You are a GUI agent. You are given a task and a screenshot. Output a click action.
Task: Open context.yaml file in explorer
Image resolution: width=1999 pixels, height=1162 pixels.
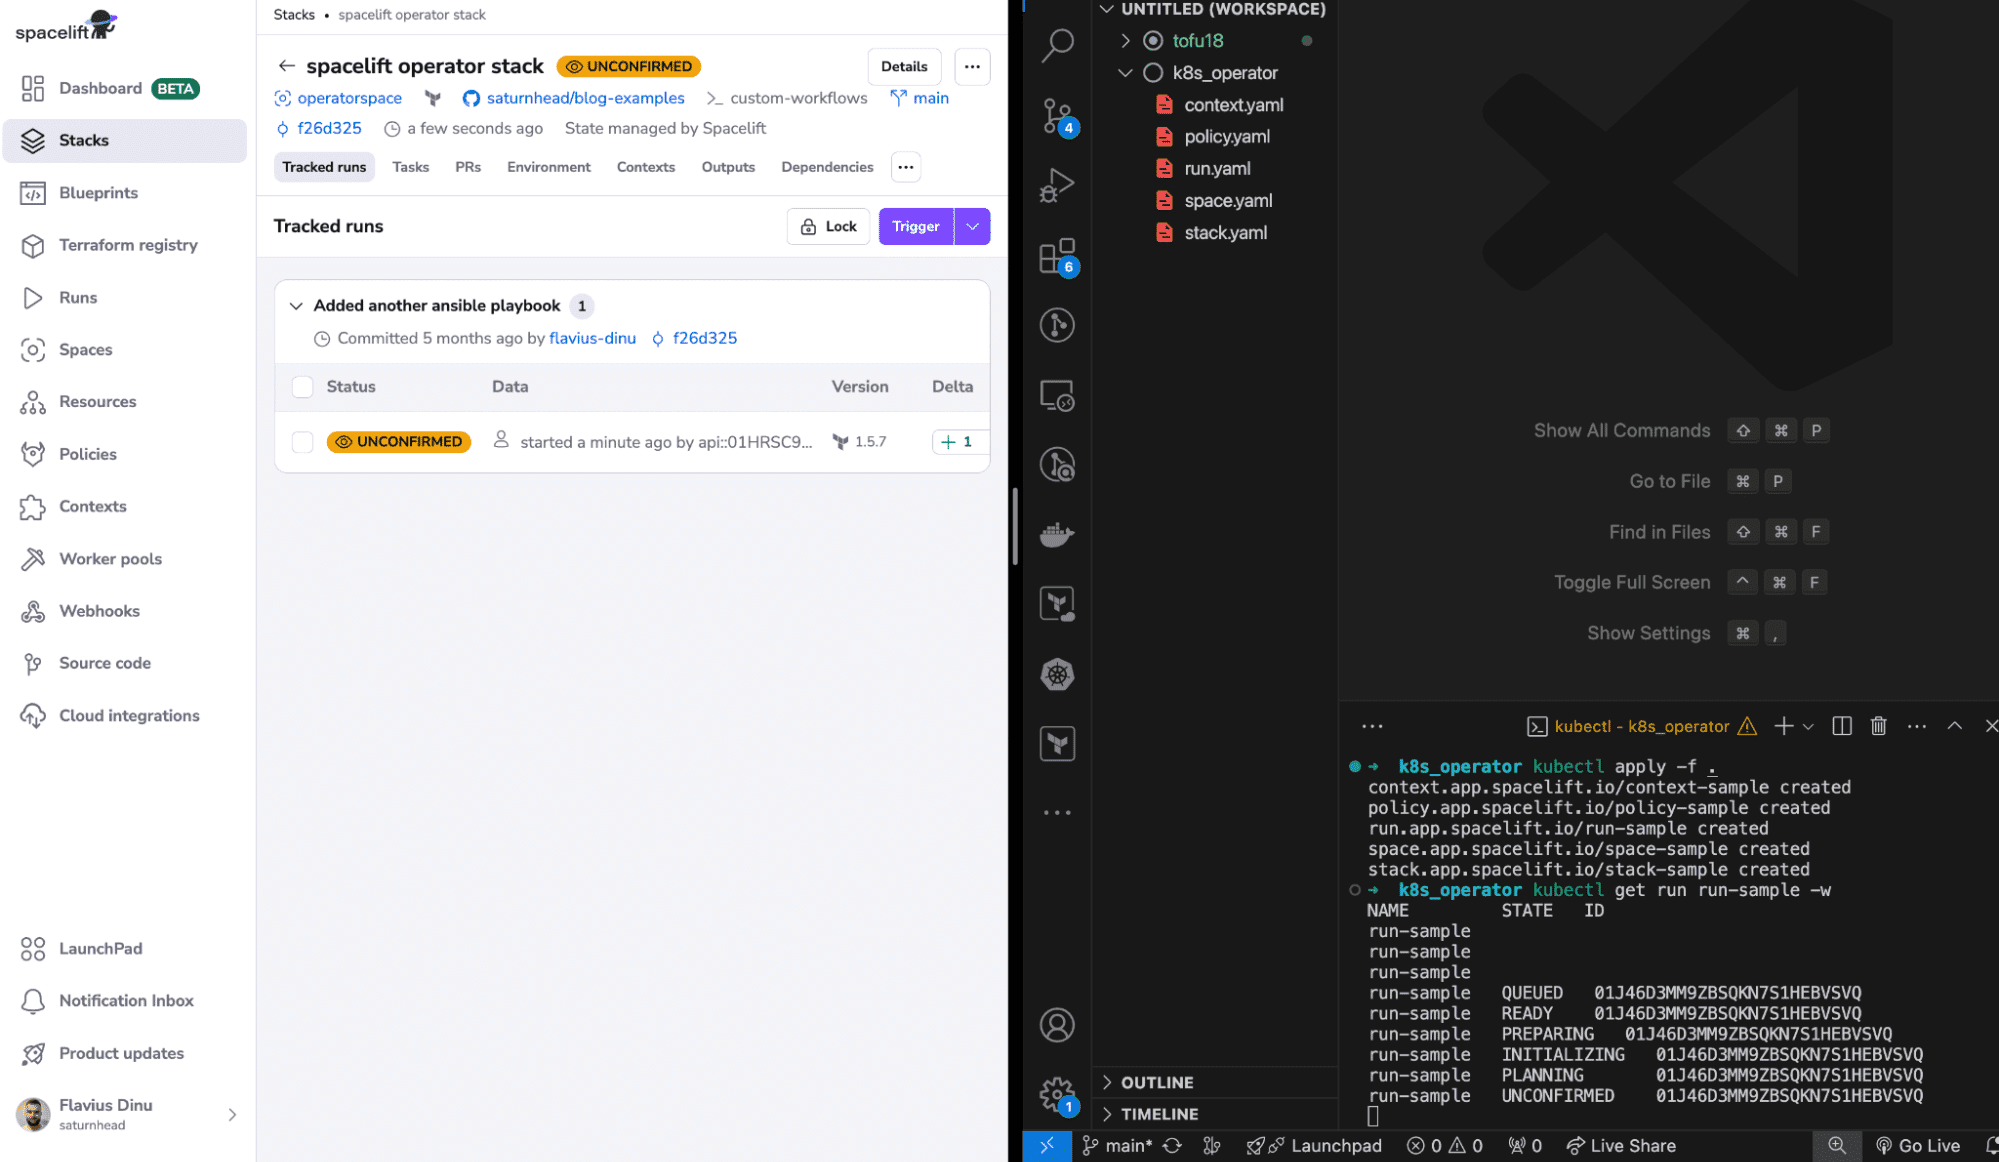coord(1234,105)
